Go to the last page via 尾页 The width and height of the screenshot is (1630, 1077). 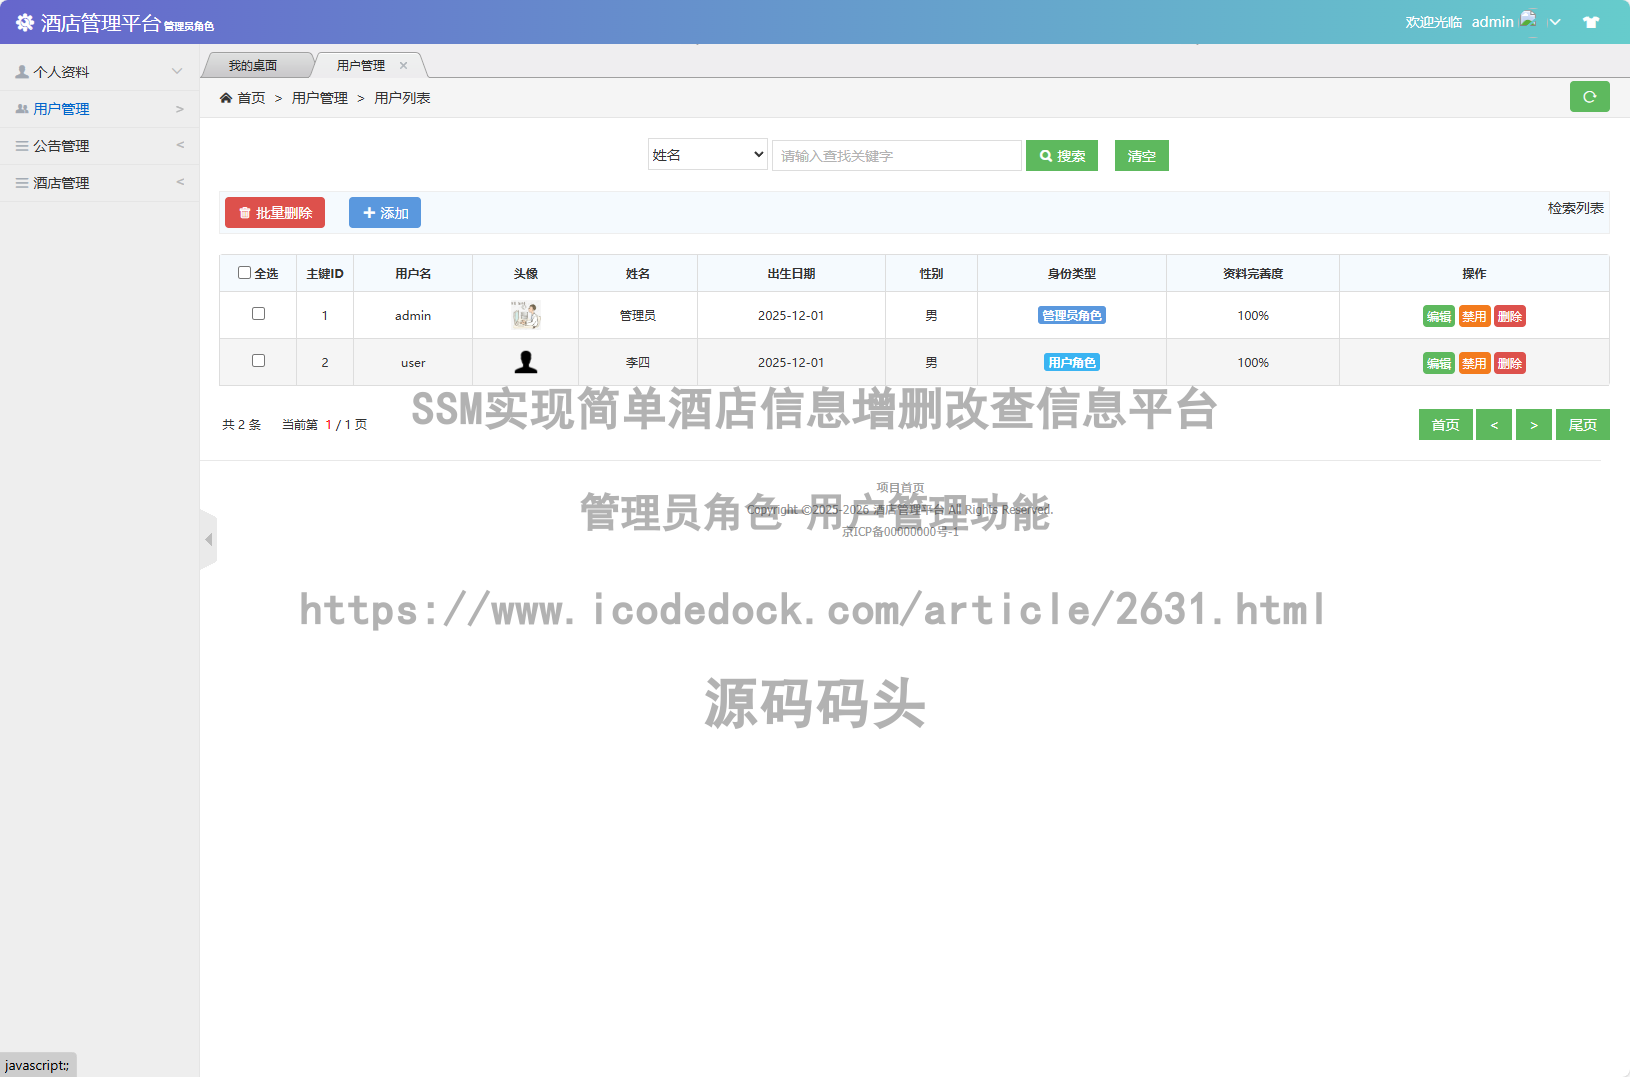click(1583, 424)
